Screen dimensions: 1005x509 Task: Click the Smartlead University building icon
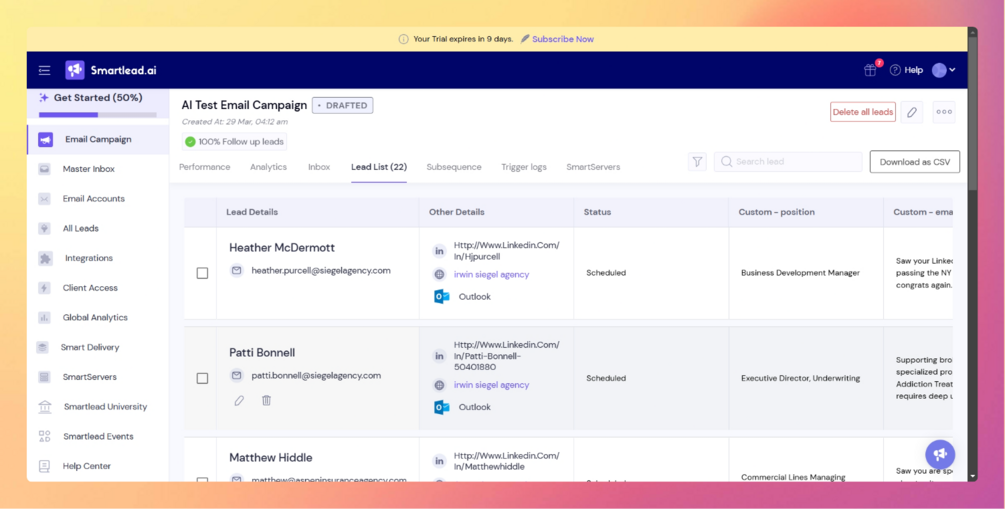point(45,407)
